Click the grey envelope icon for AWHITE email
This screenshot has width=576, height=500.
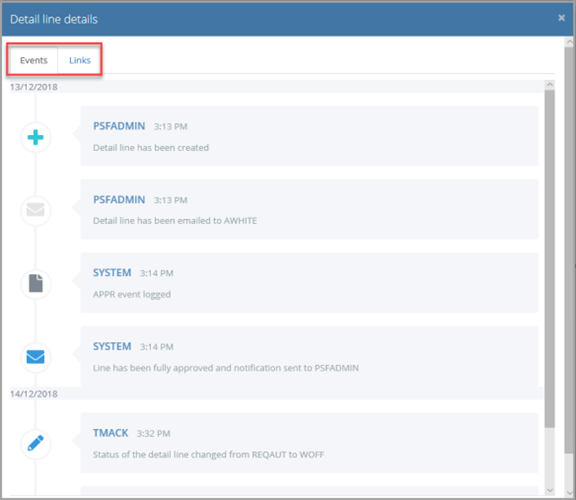[x=36, y=210]
